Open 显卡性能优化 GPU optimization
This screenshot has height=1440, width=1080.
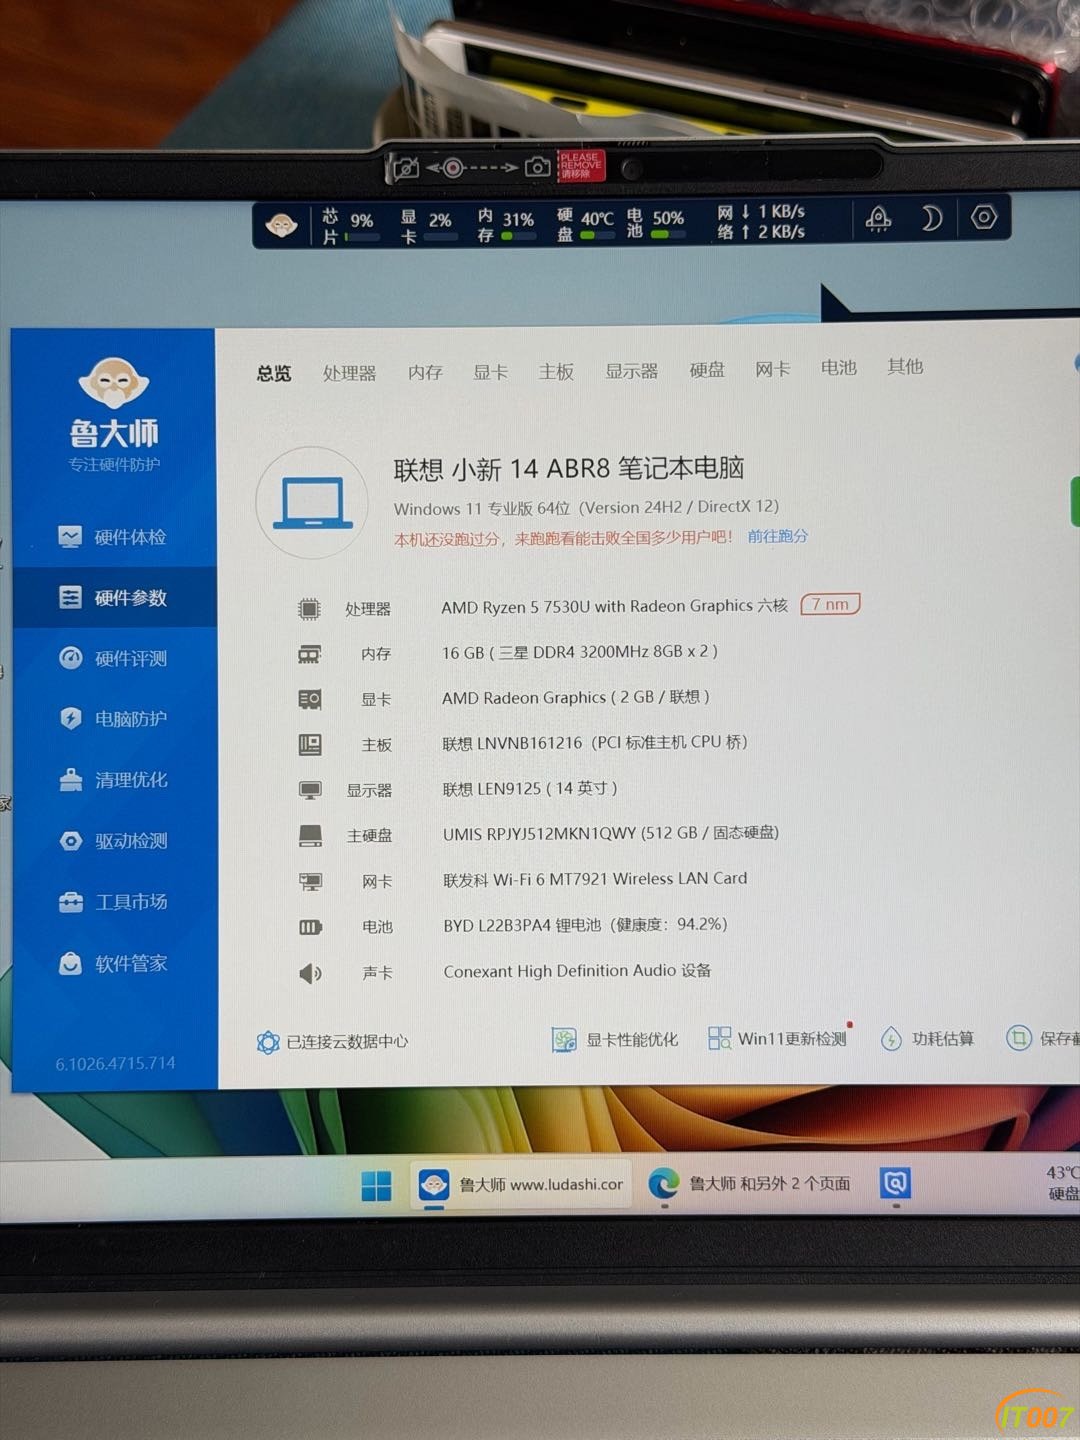(x=615, y=1040)
